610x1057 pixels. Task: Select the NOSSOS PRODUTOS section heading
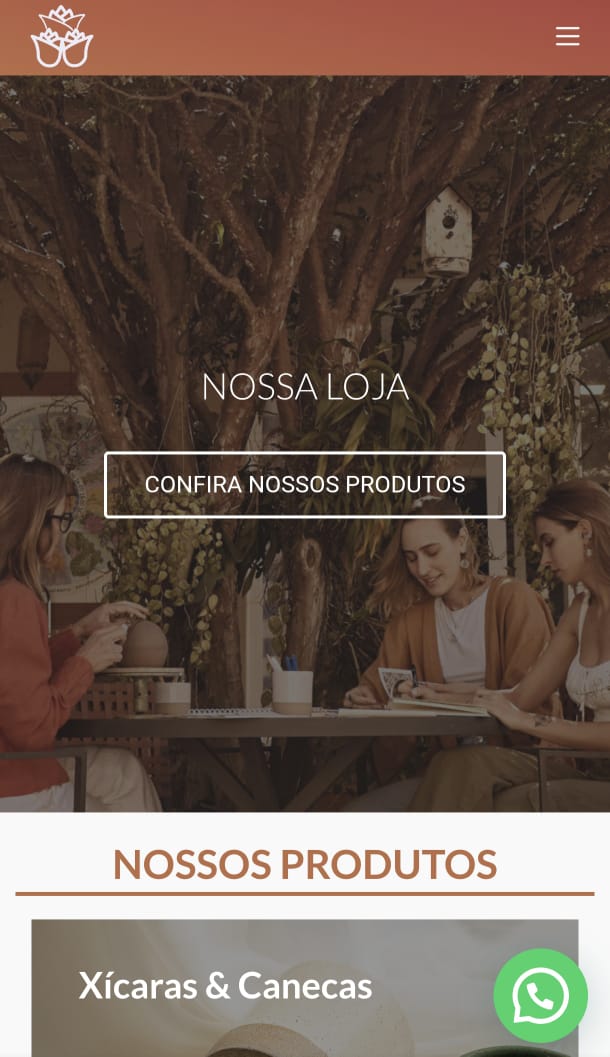coord(305,864)
